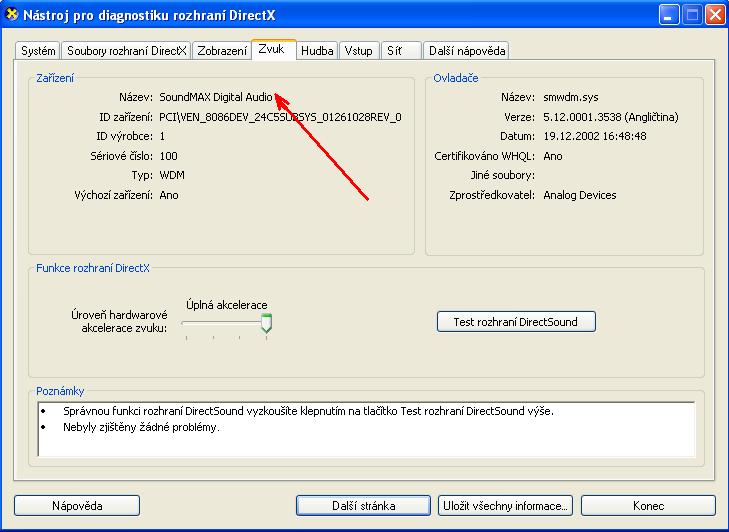Image resolution: width=729 pixels, height=532 pixels.
Task: Open the Soubory rozhraní DirectX tab
Action: tap(127, 51)
